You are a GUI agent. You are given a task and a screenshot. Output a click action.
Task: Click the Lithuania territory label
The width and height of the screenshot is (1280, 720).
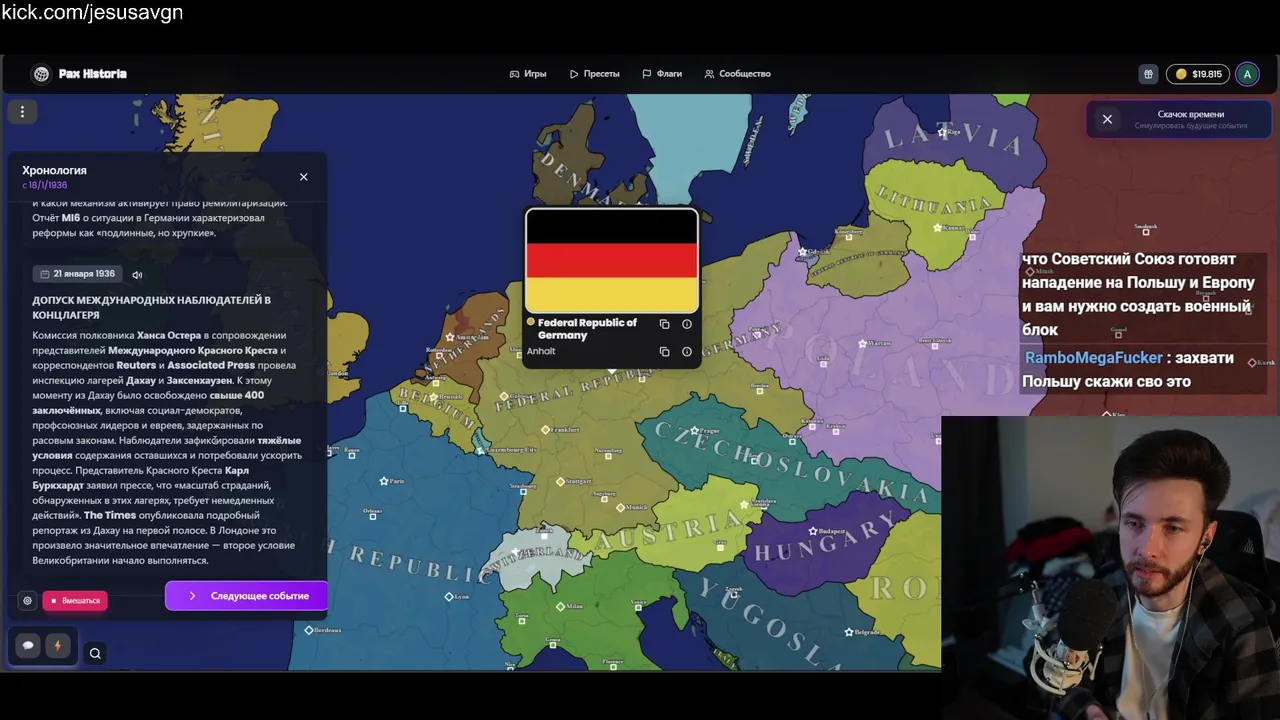click(x=935, y=200)
